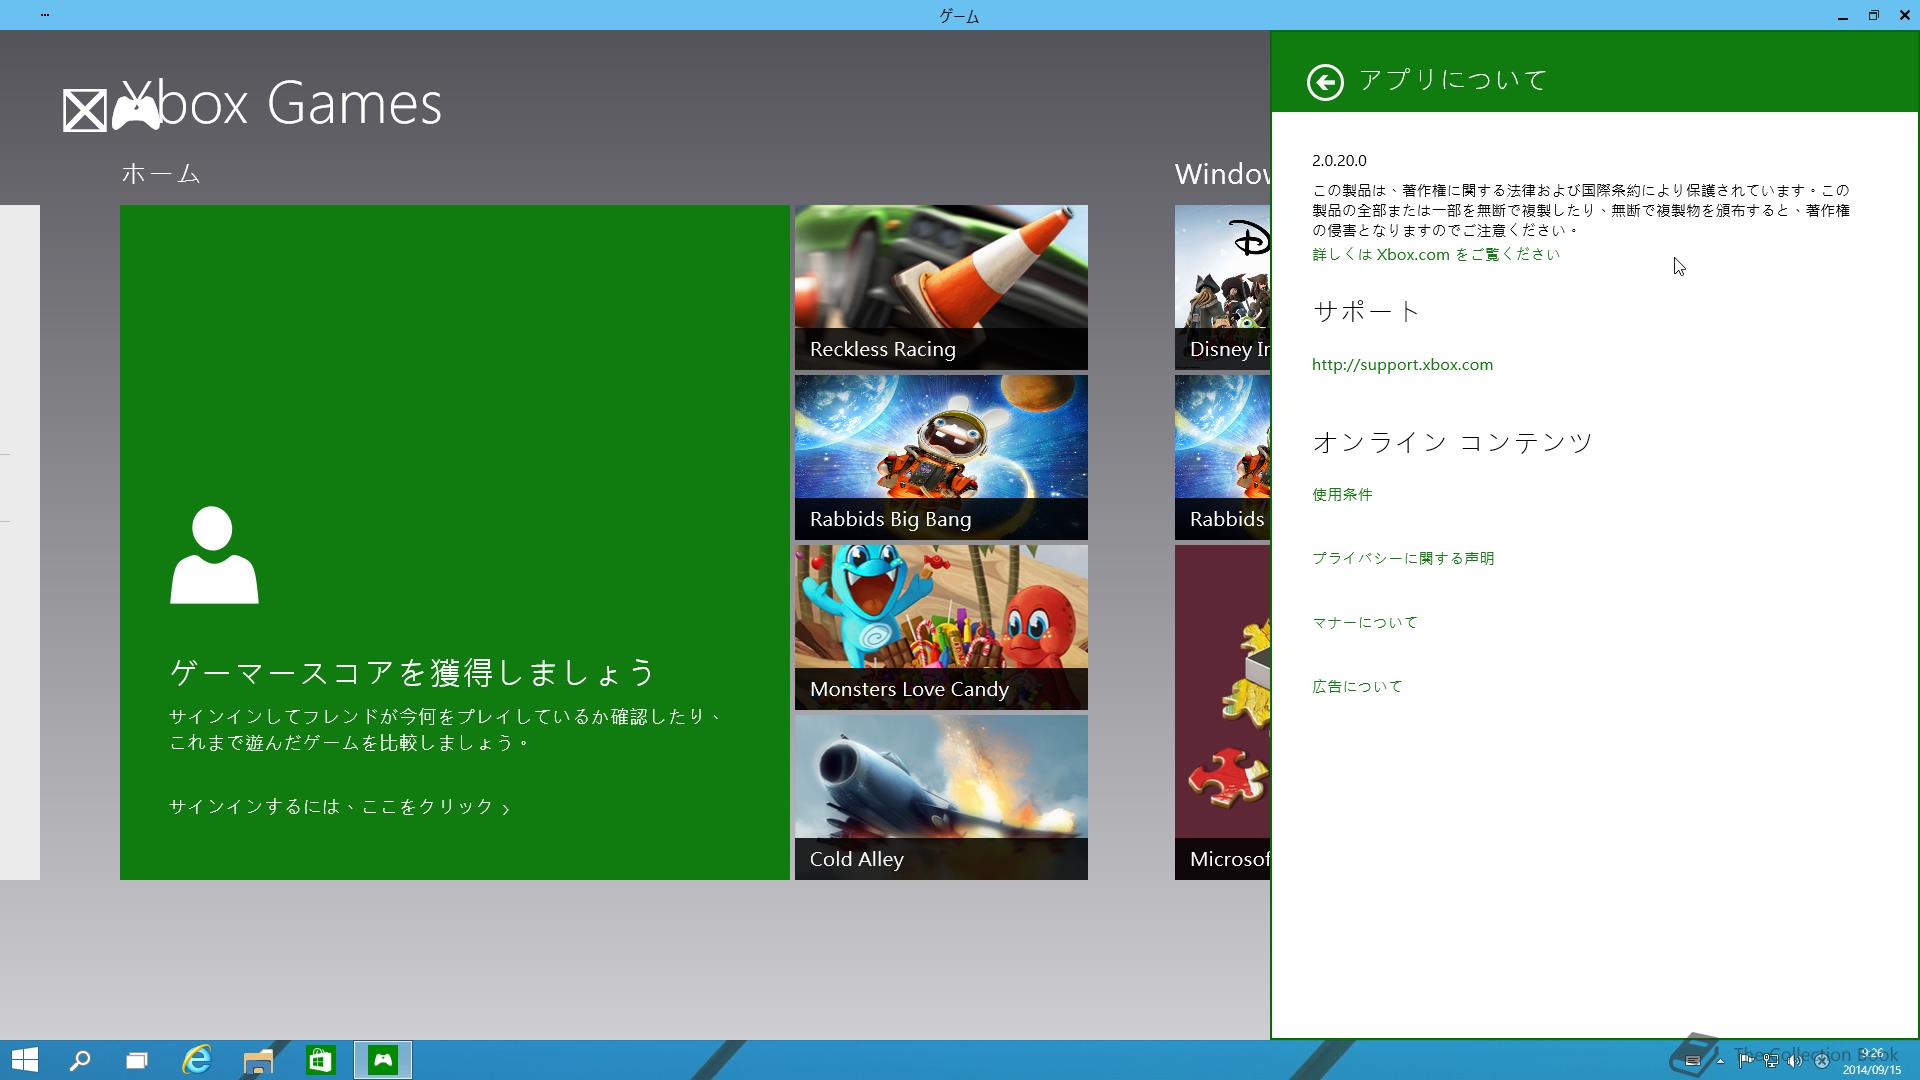Click the ゲーム window title
Image resolution: width=1920 pixels, height=1080 pixels.
959,16
